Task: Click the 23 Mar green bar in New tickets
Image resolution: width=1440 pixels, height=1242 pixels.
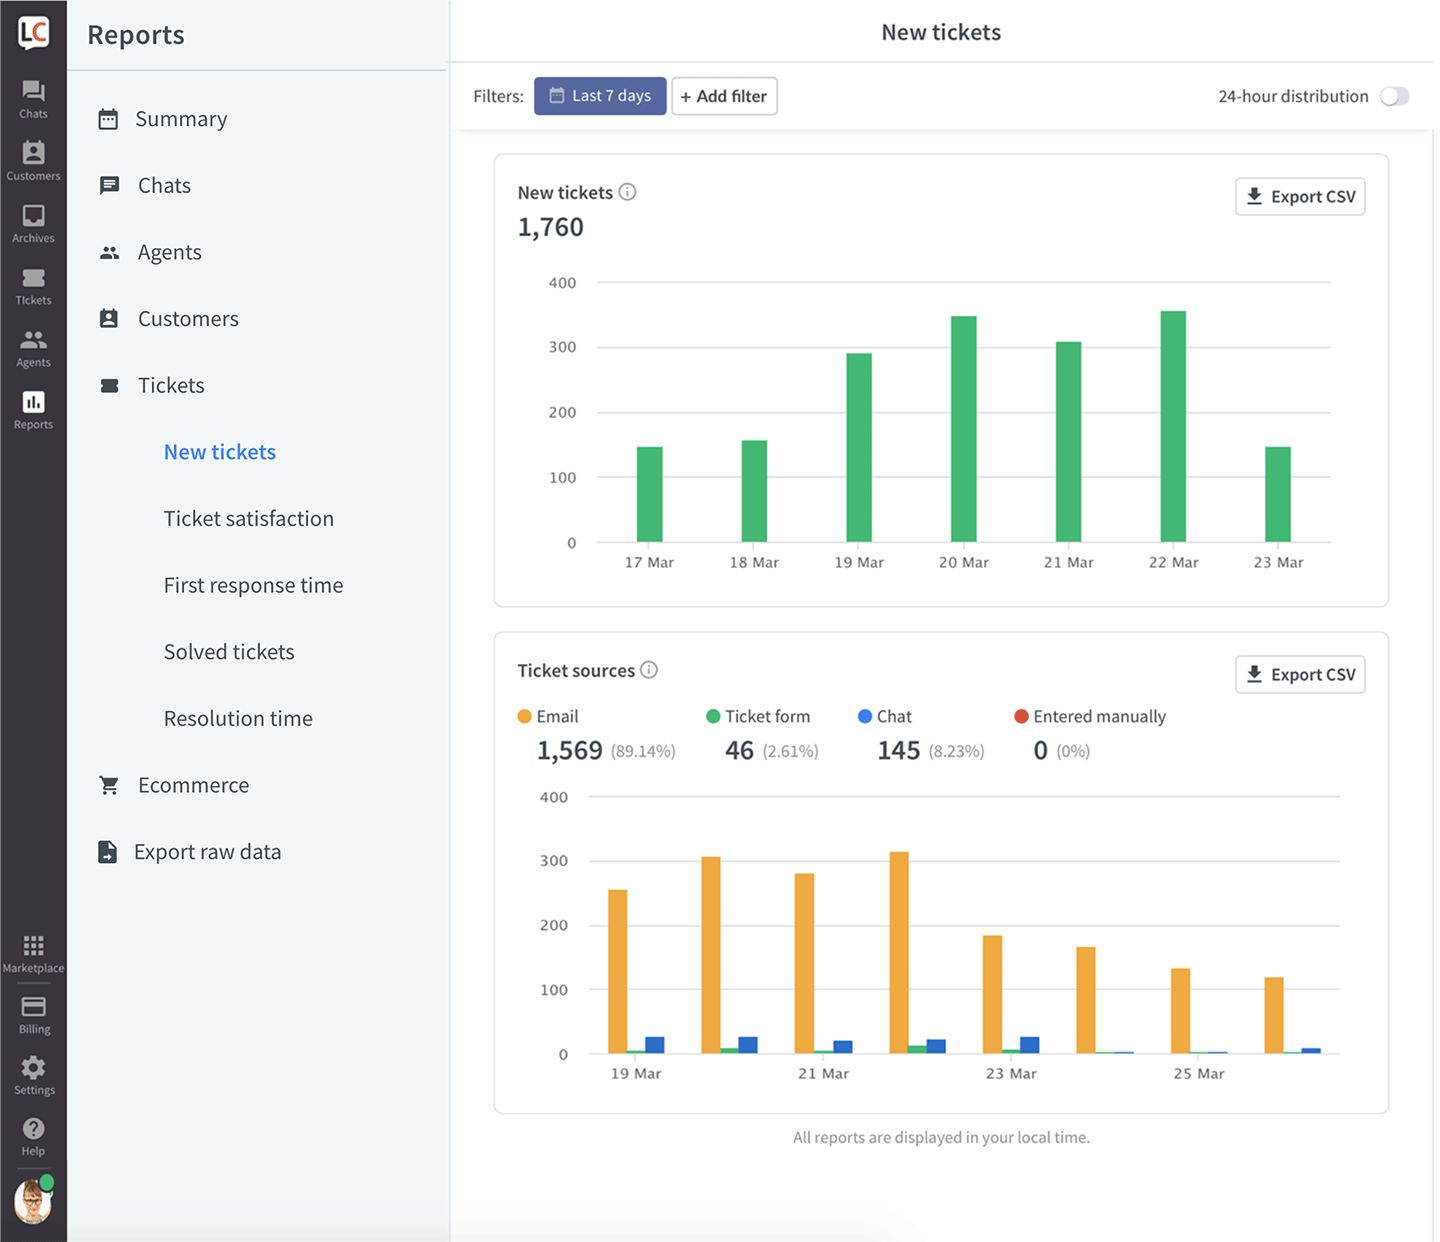Action: pos(1278,494)
